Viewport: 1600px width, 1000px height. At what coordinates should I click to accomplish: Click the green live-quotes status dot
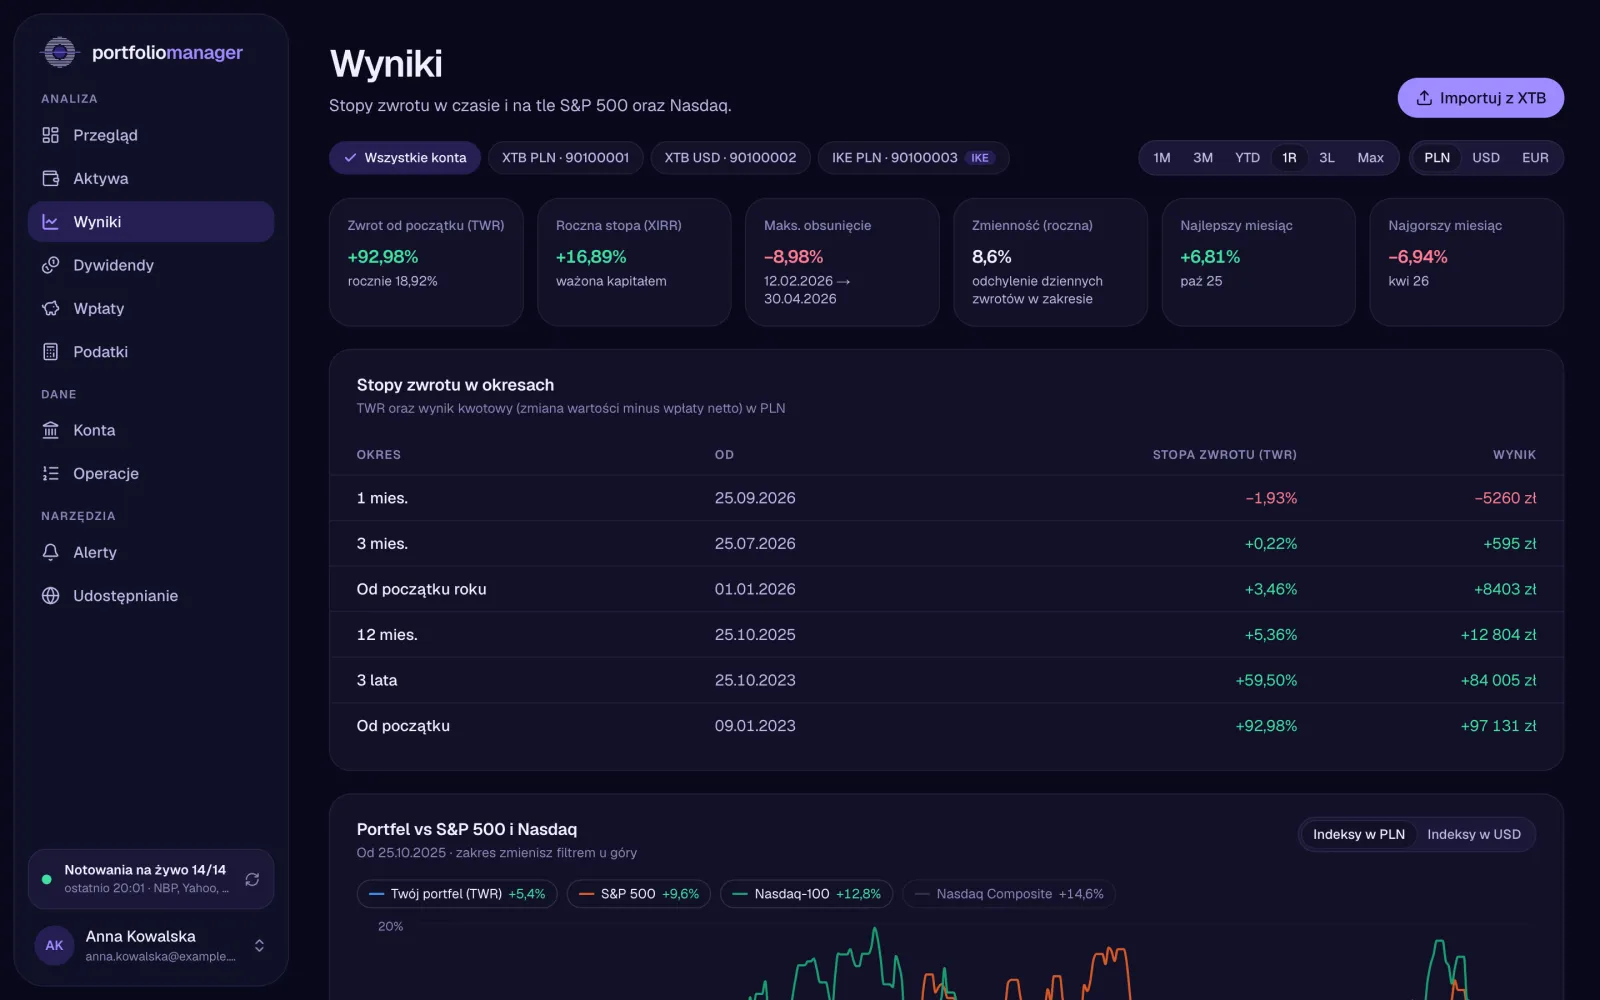pyautogui.click(x=46, y=880)
